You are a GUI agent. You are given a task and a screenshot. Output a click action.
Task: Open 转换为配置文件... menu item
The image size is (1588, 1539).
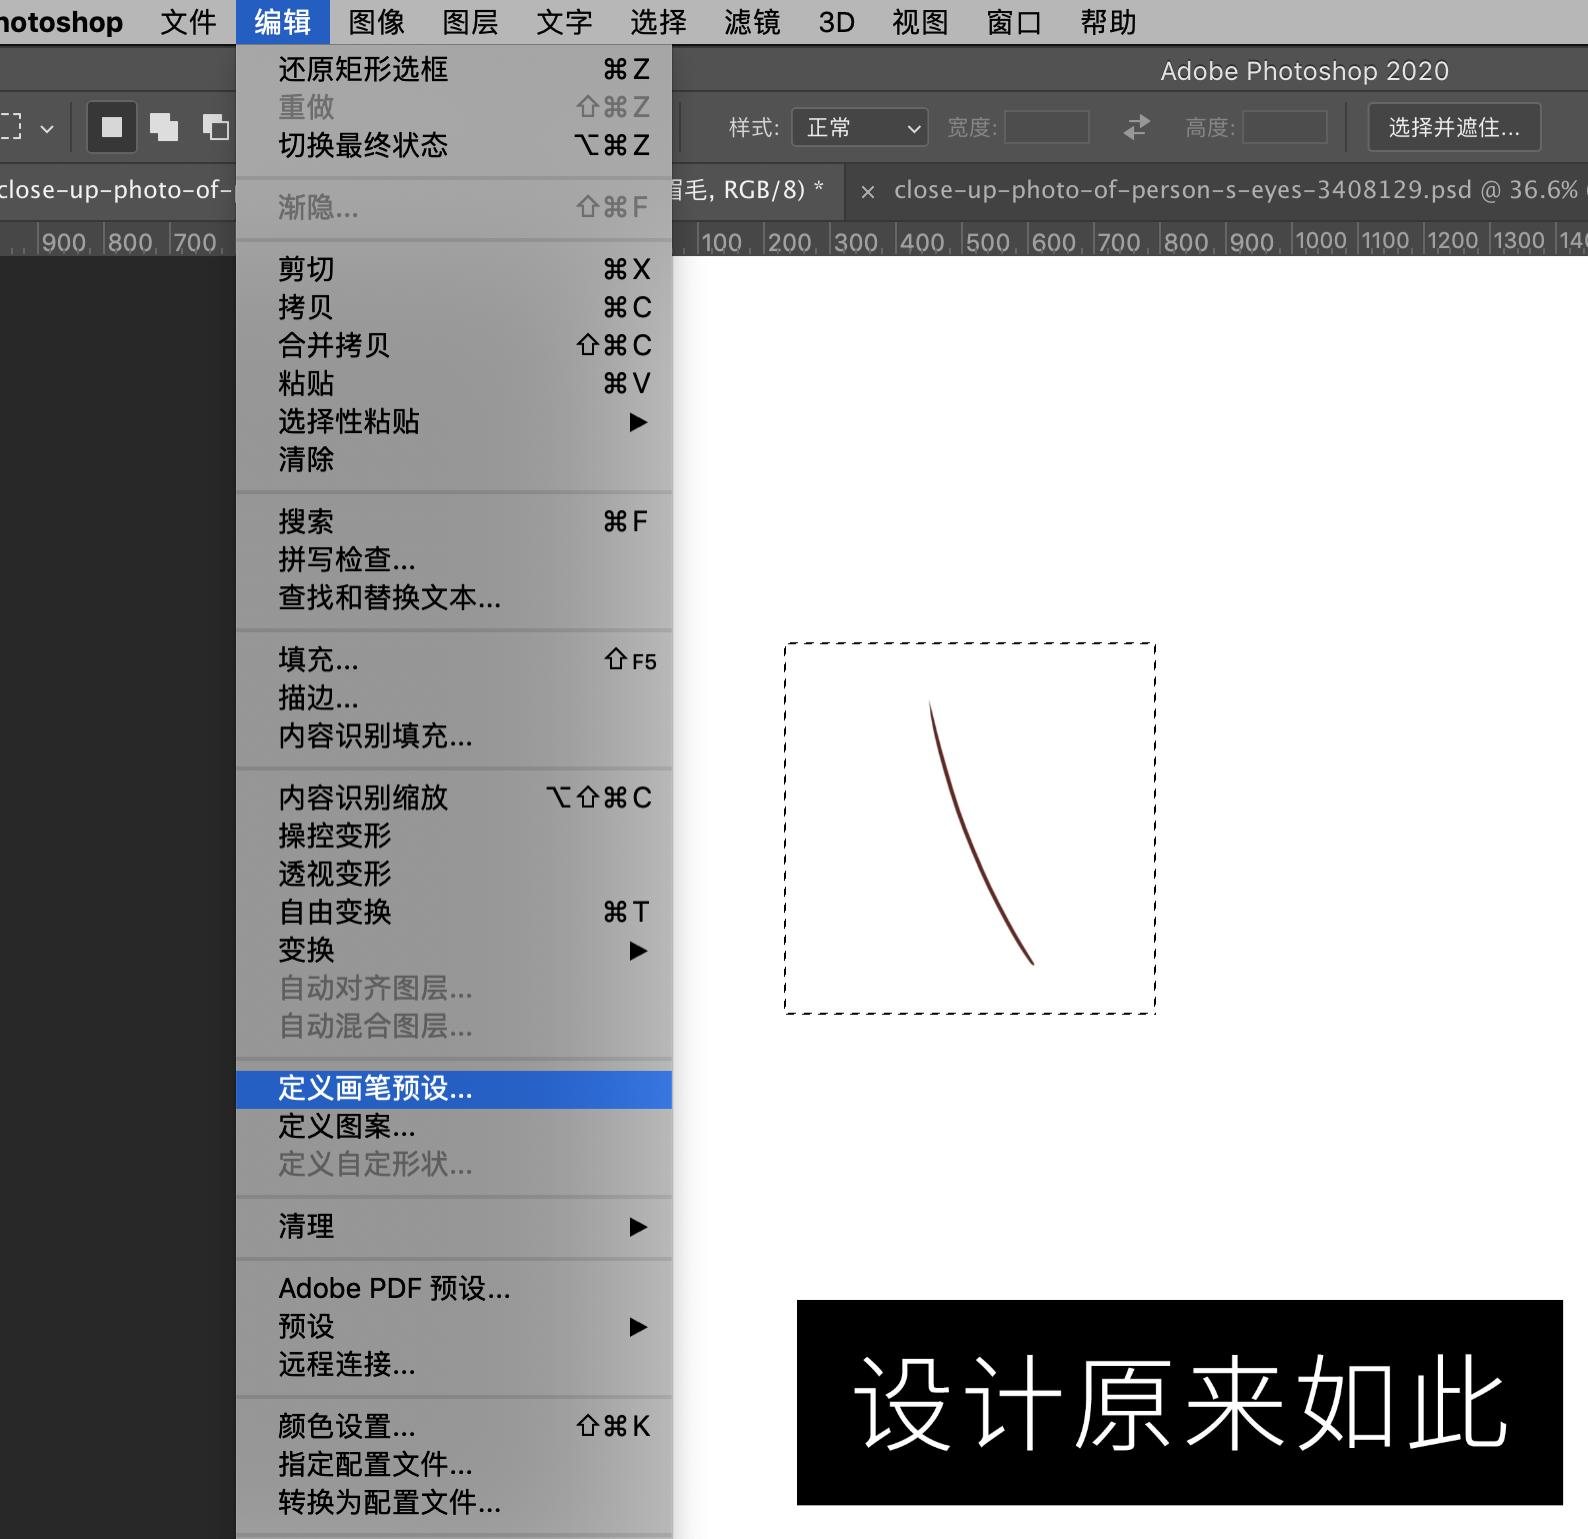454,1502
